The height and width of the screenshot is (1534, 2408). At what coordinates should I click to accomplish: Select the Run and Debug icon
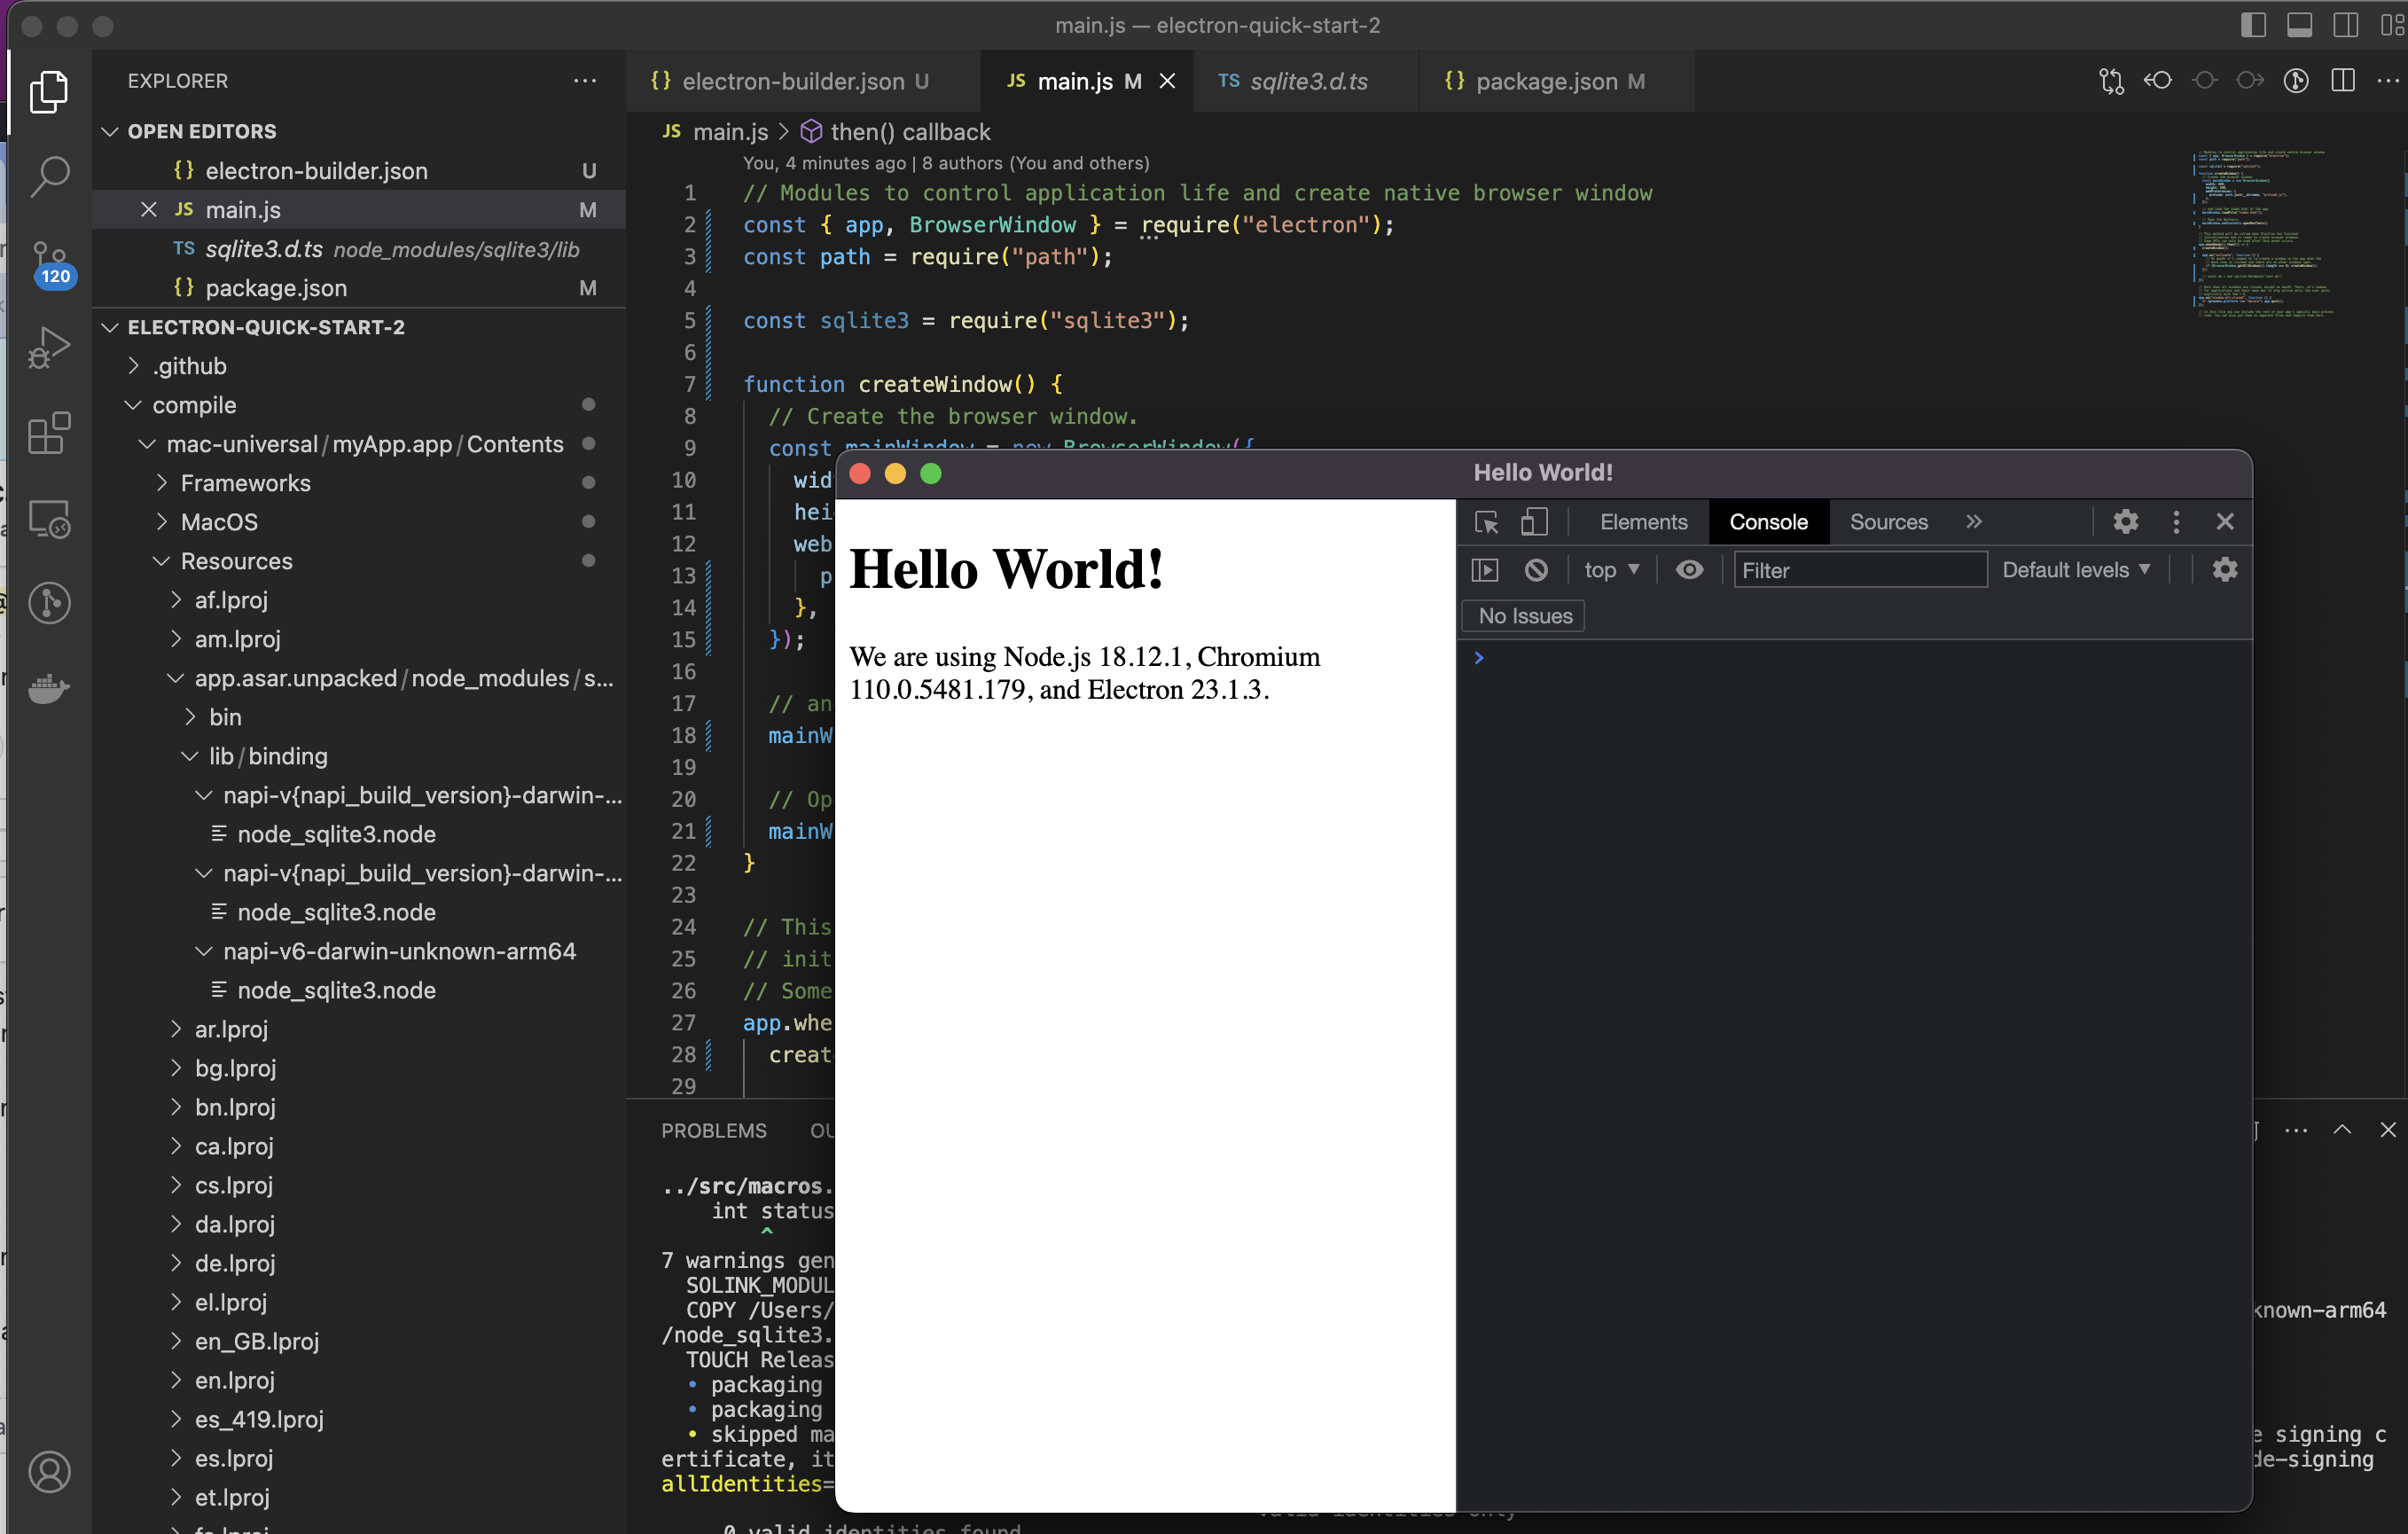pos(48,347)
